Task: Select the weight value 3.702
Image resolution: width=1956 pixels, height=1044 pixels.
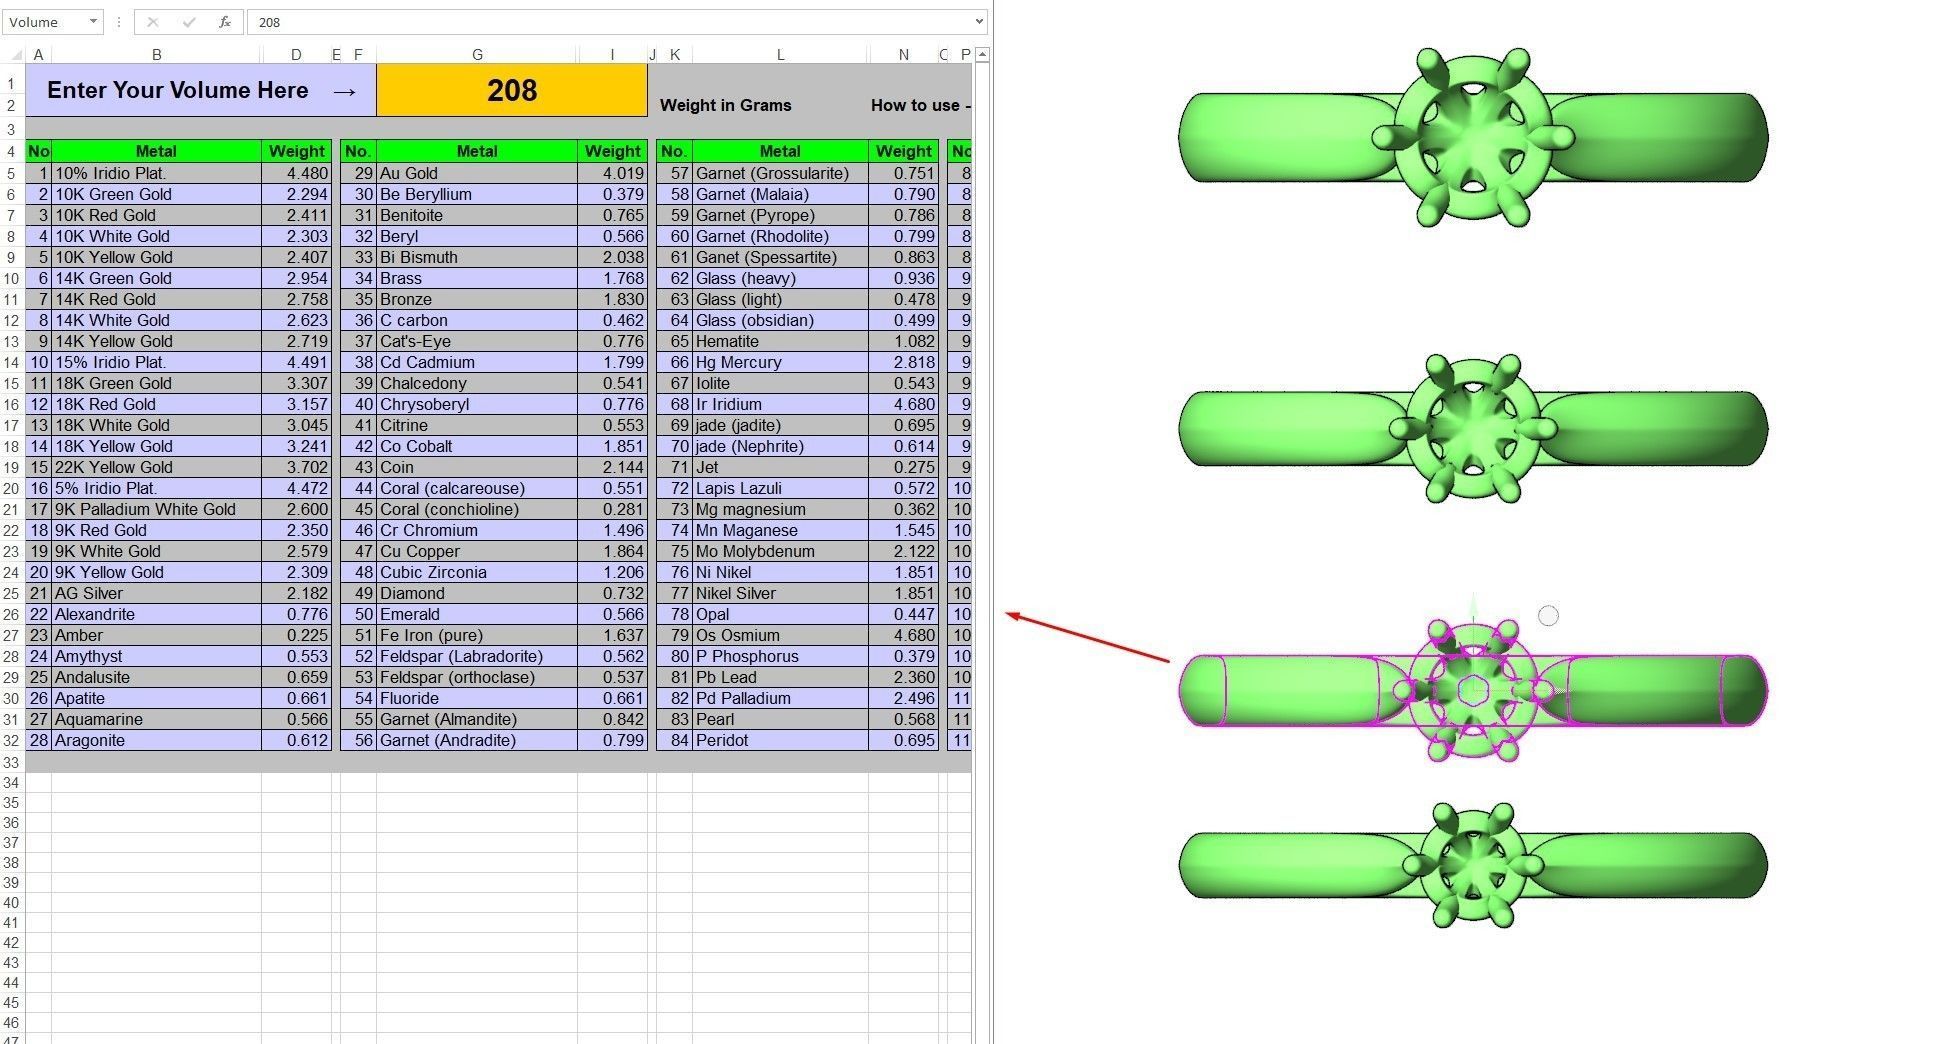Action: (296, 467)
